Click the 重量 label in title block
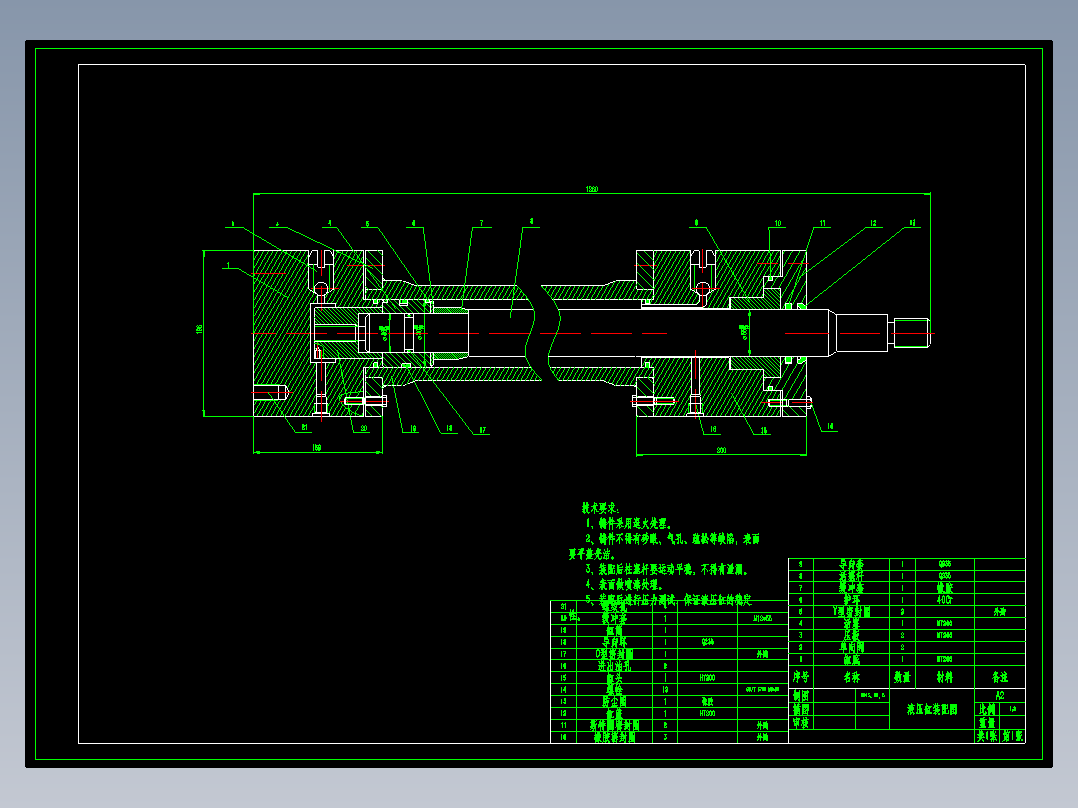Screen dimensions: 1078x808 click(987, 723)
